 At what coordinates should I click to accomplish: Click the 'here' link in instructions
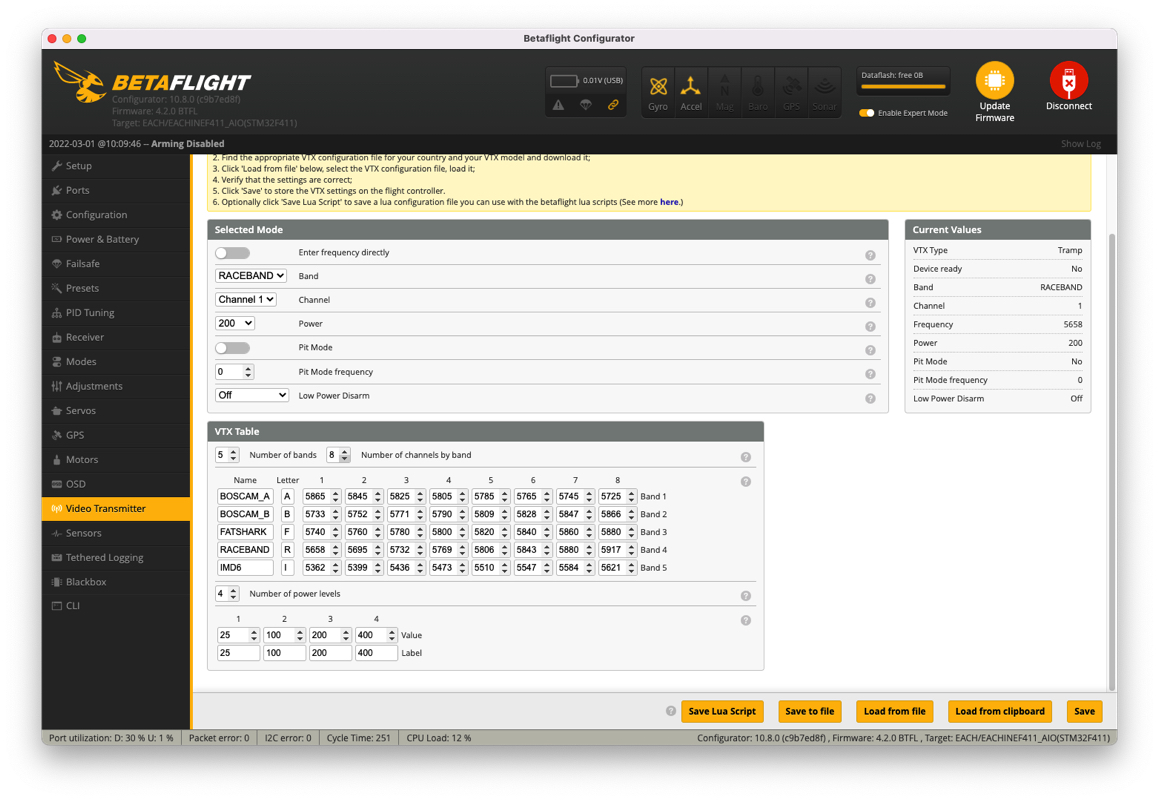point(669,202)
